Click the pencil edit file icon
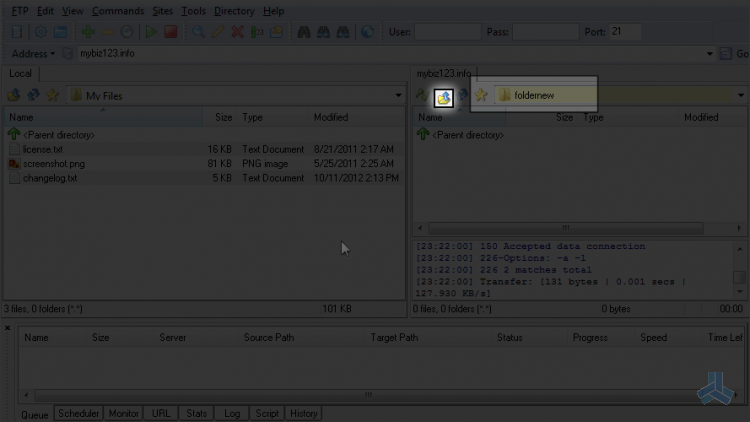Viewport: 750px width, 422px height. tap(218, 32)
